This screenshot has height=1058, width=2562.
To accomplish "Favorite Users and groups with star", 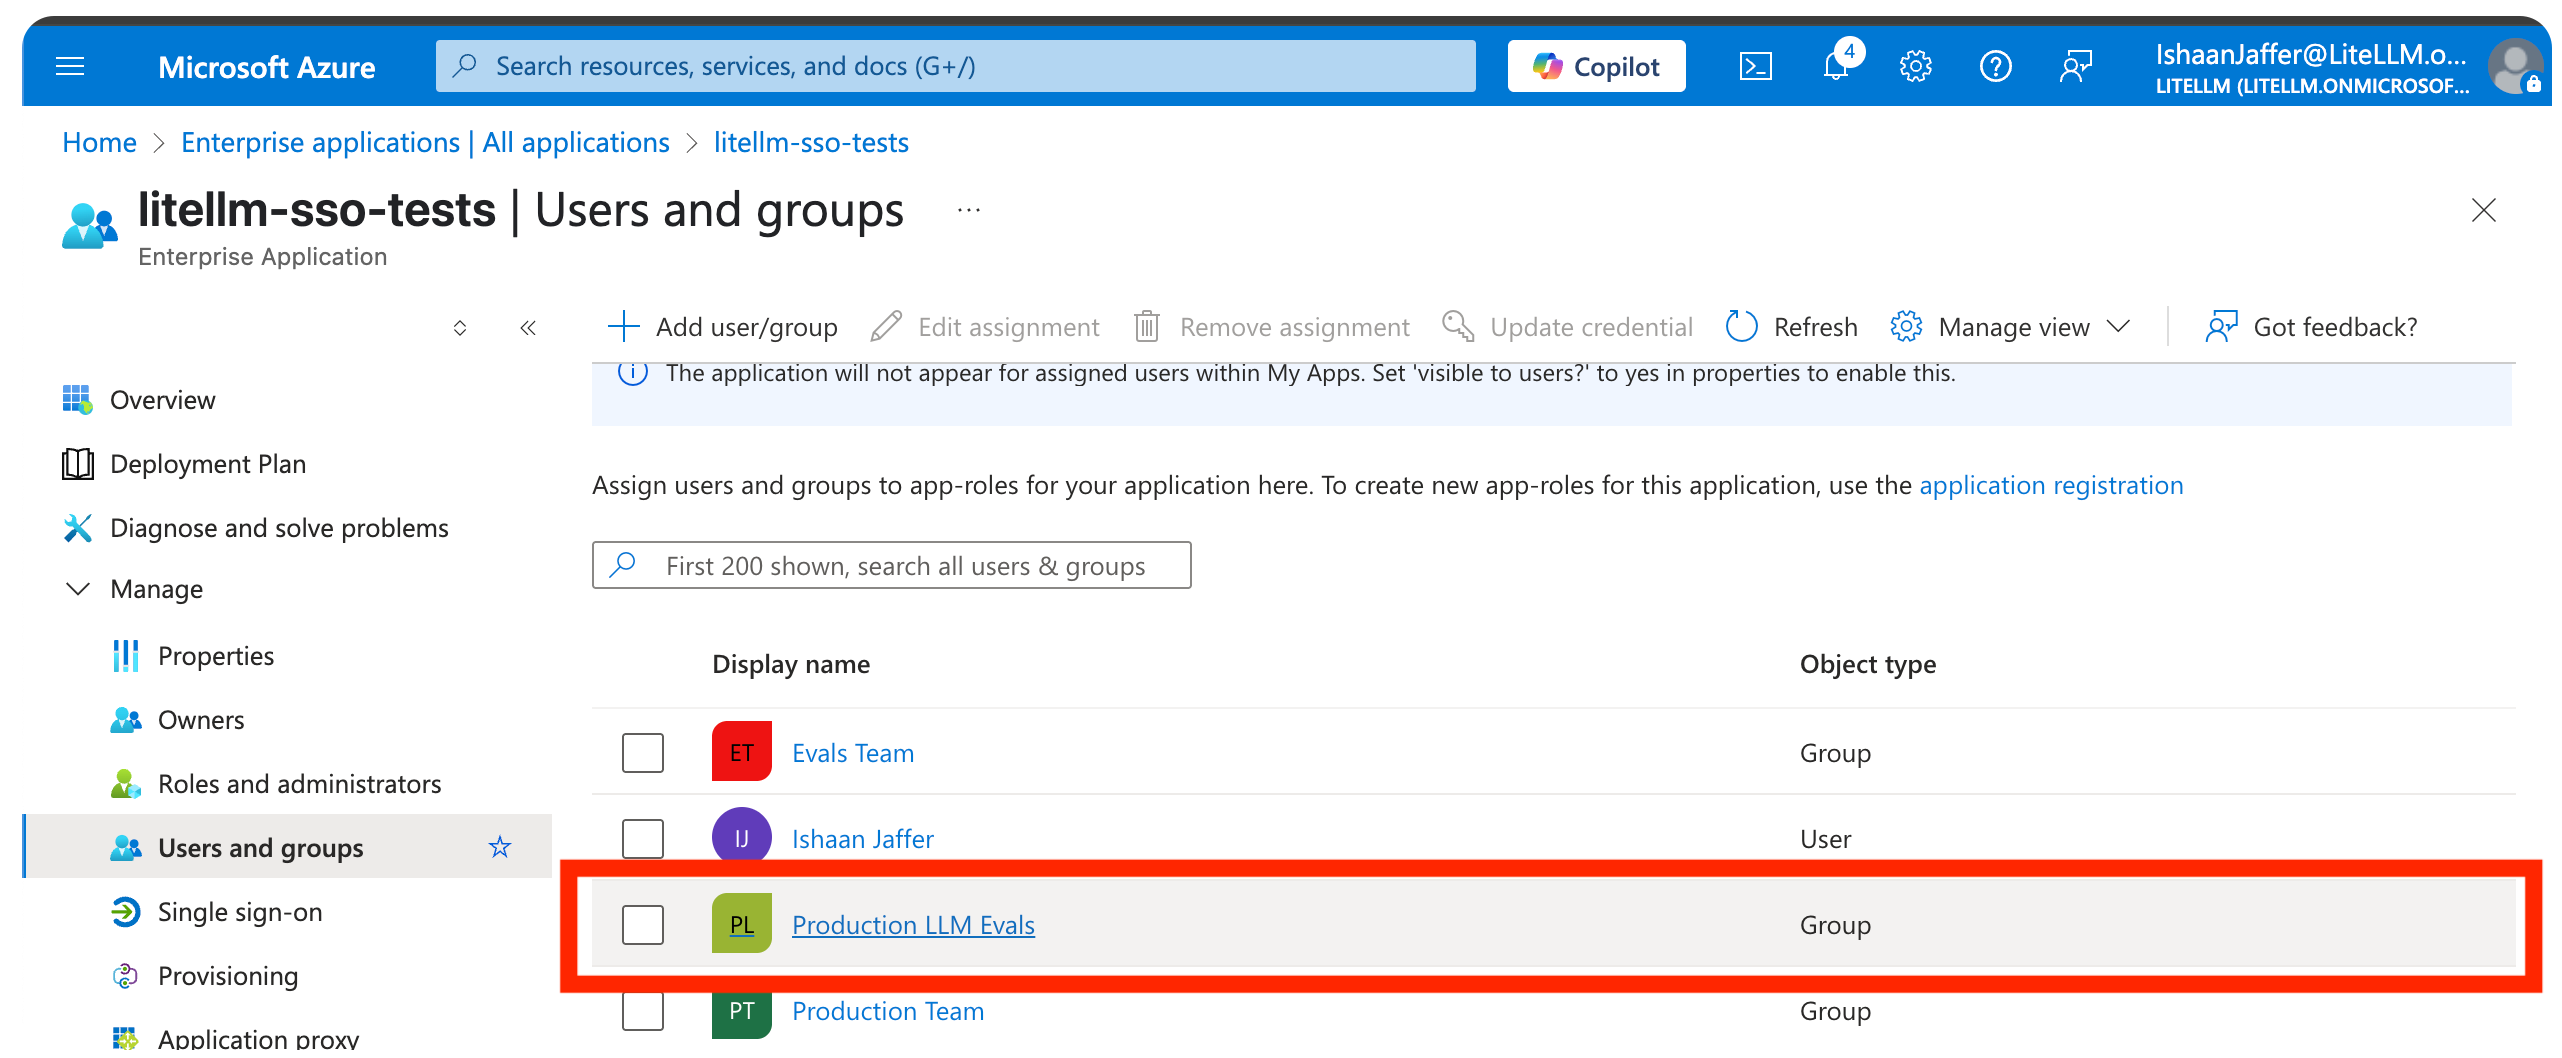I will pyautogui.click(x=499, y=848).
